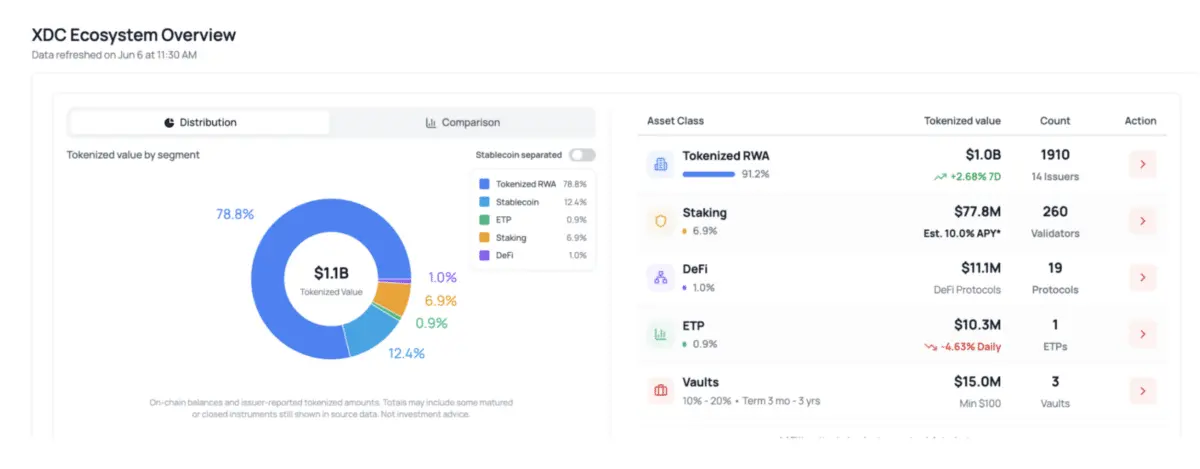
Task: Click the bar chart icon beside Comparison
Action: (431, 123)
